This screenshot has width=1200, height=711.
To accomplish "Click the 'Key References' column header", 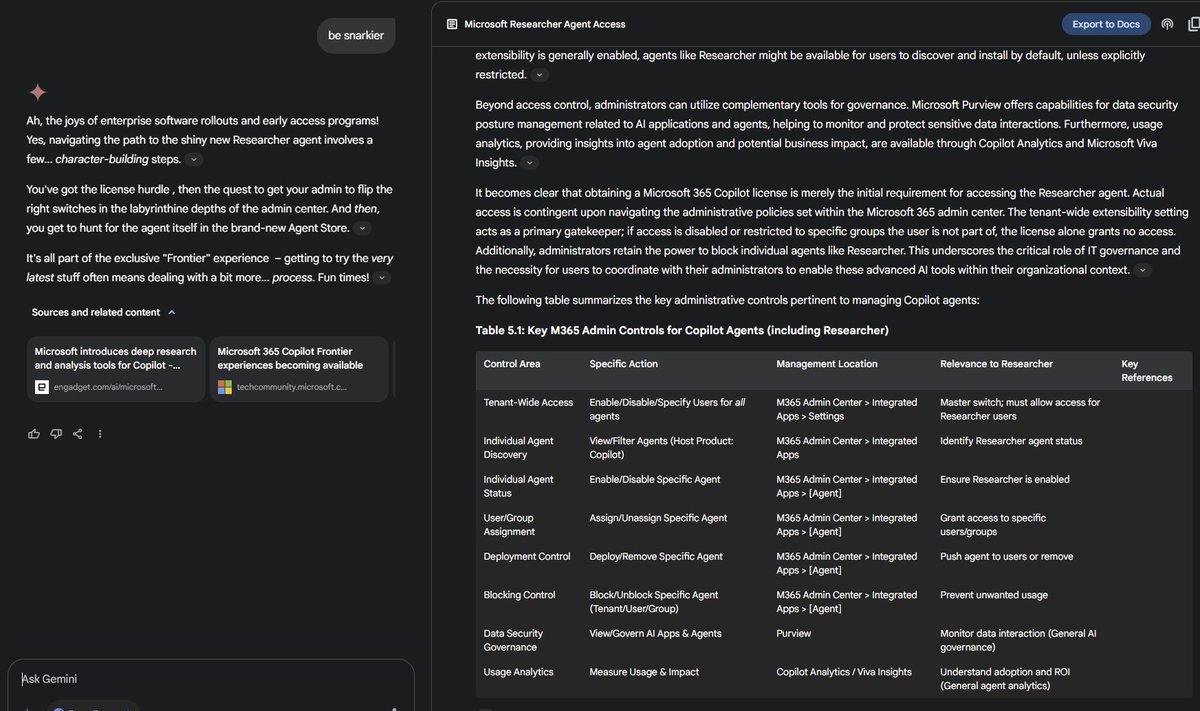I will (x=1147, y=371).
